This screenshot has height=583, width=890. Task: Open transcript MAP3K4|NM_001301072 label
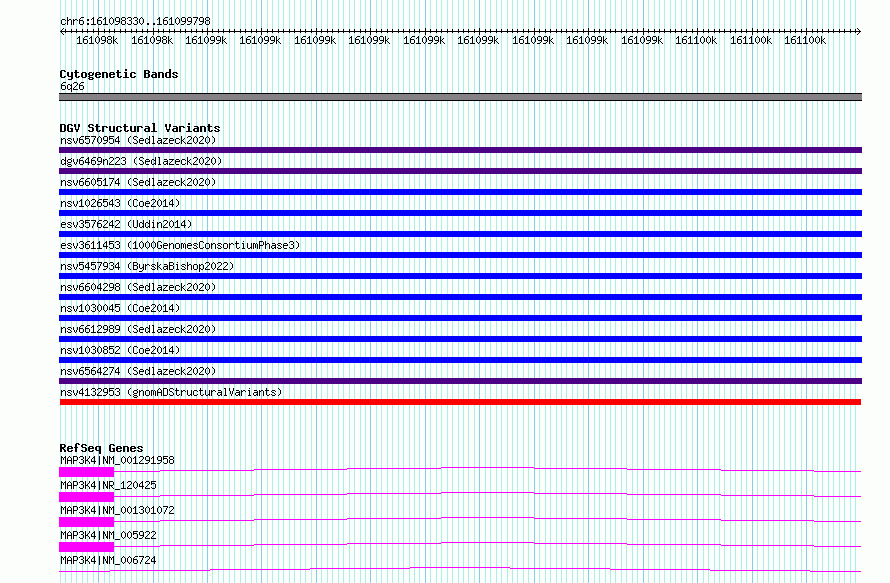(x=117, y=510)
